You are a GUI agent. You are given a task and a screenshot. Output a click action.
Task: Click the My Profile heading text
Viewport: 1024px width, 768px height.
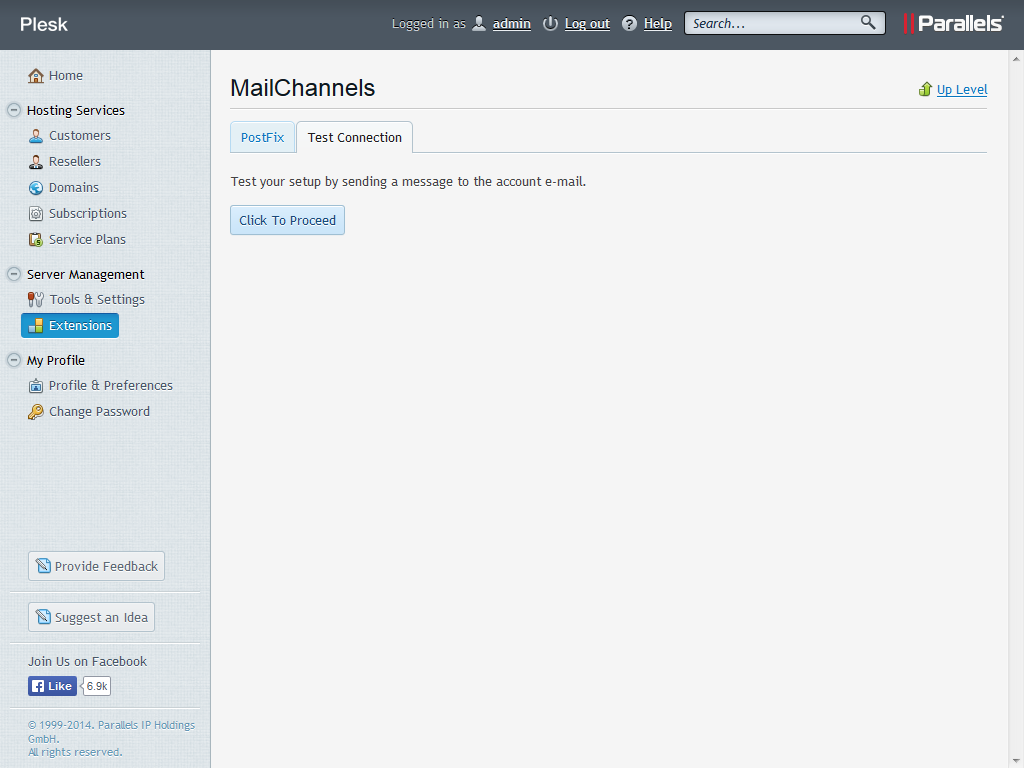56,360
